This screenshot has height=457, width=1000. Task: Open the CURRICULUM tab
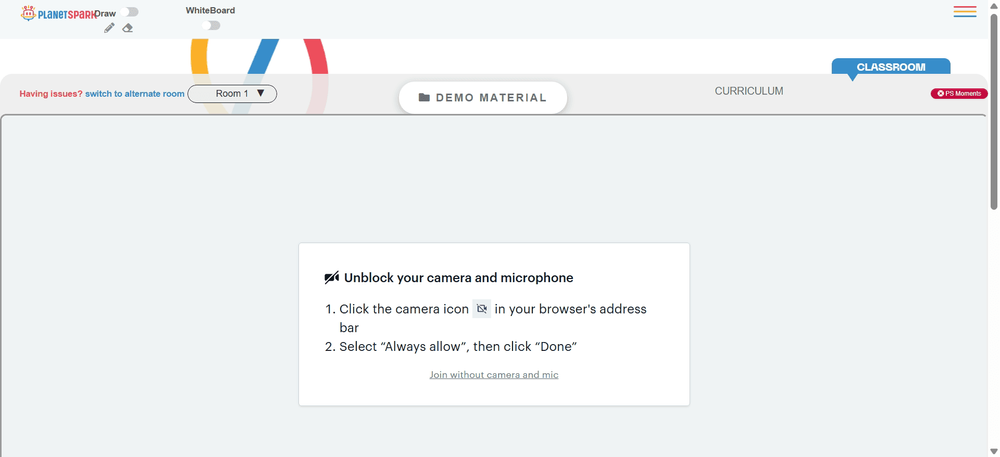pos(749,91)
